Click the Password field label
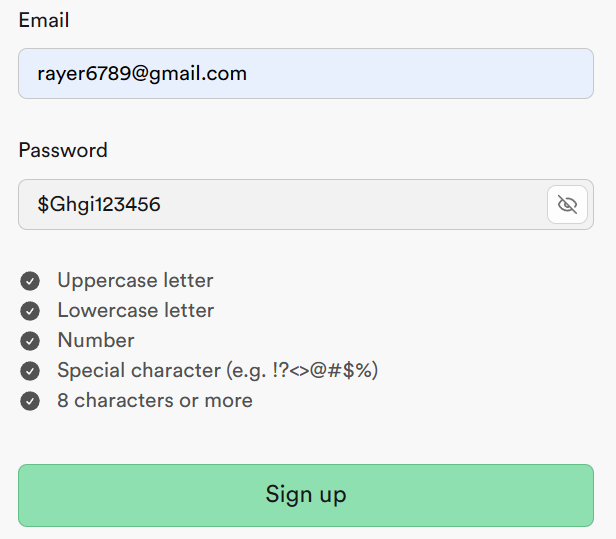The image size is (616, 539). (63, 151)
